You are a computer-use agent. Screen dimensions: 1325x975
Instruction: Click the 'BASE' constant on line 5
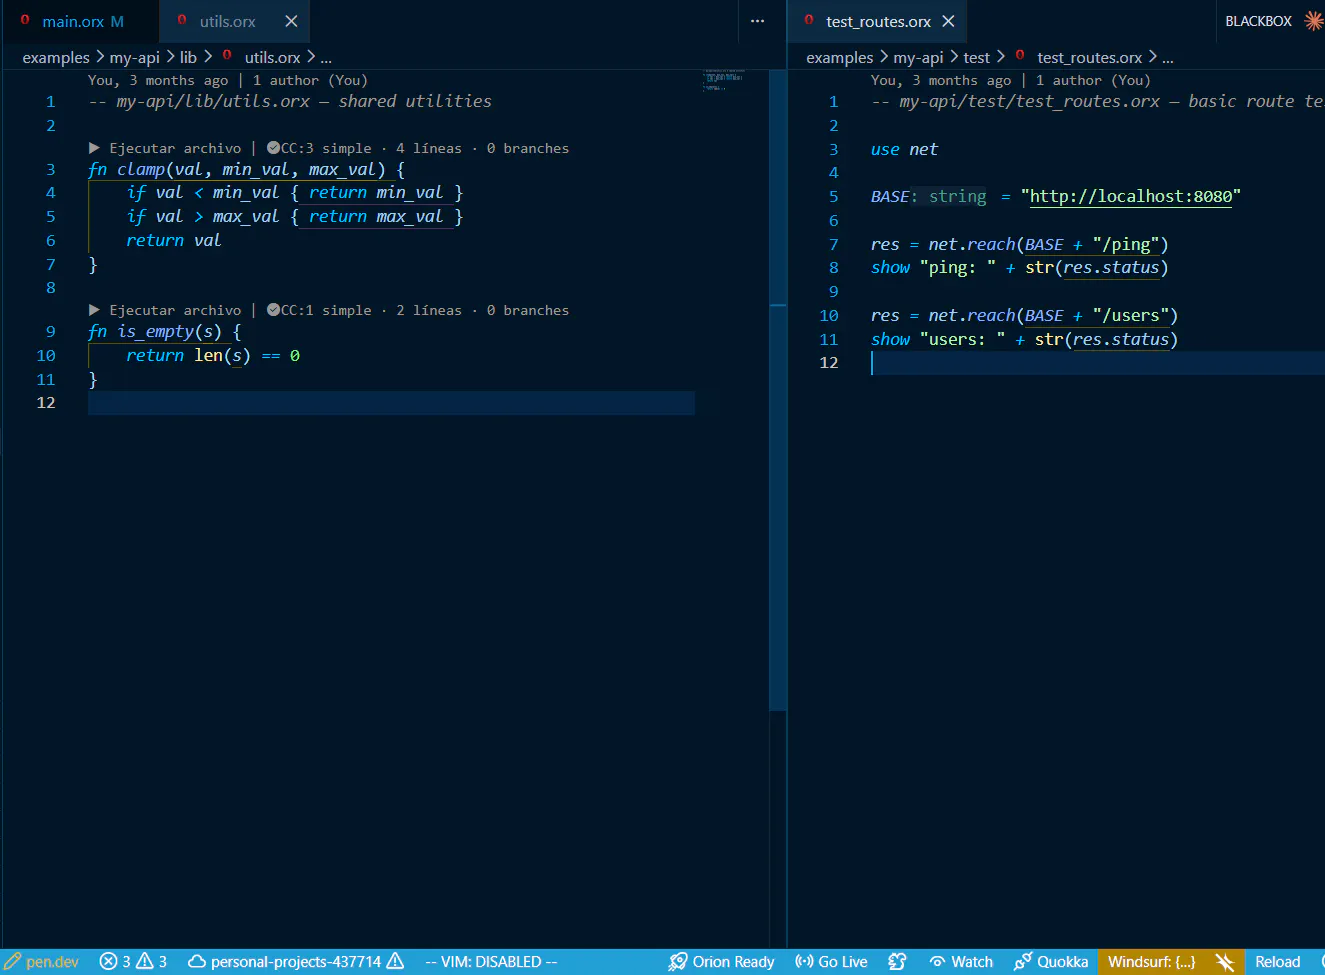[x=890, y=197]
